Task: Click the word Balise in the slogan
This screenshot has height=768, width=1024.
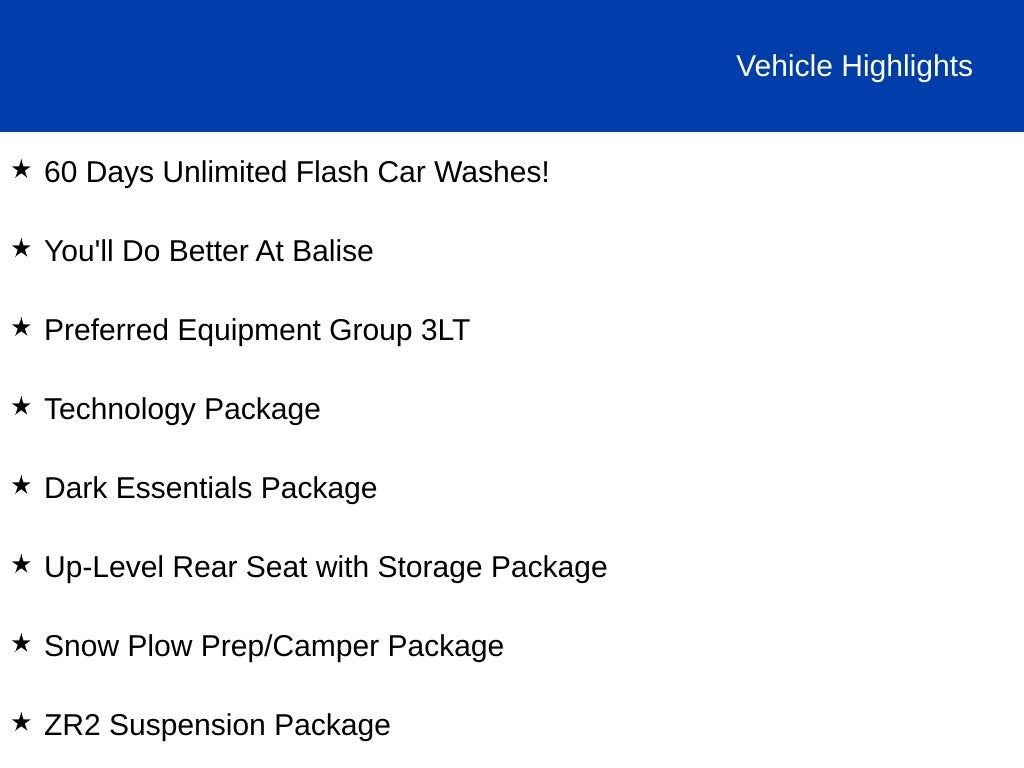Action: click(x=332, y=251)
